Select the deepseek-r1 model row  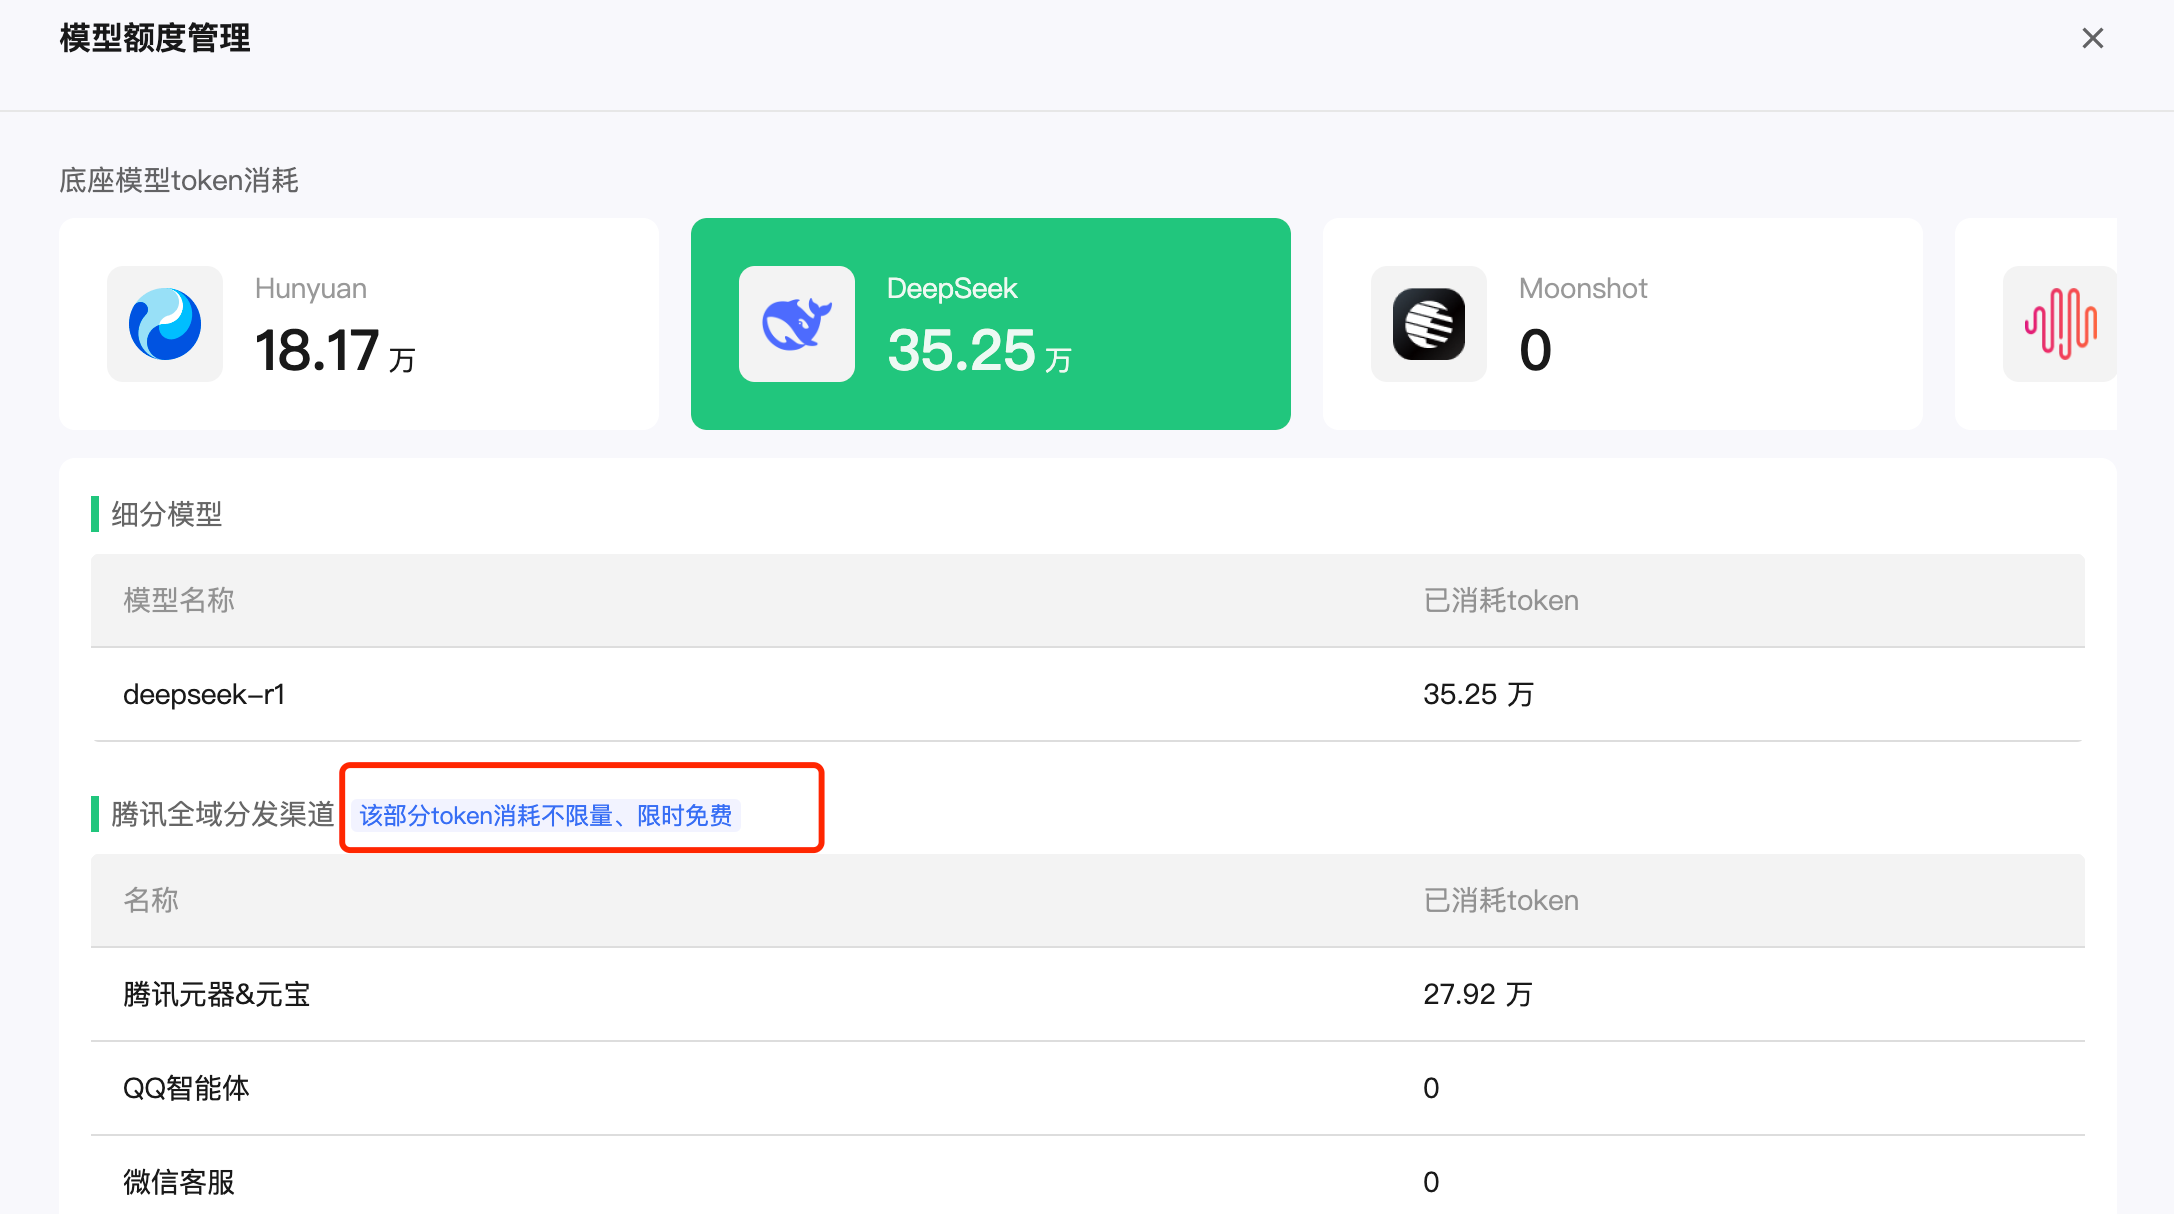1088,694
